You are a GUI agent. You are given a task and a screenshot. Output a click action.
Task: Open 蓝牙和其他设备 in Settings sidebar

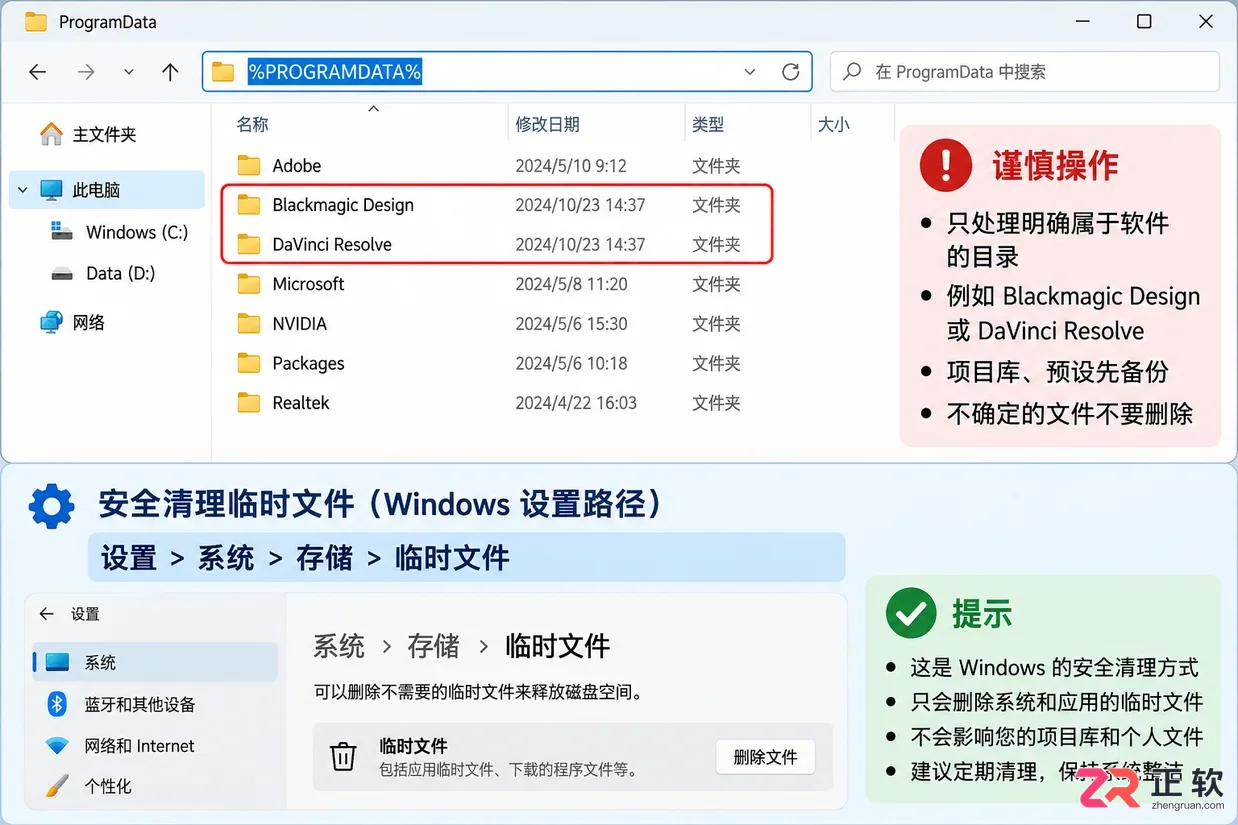coord(139,704)
